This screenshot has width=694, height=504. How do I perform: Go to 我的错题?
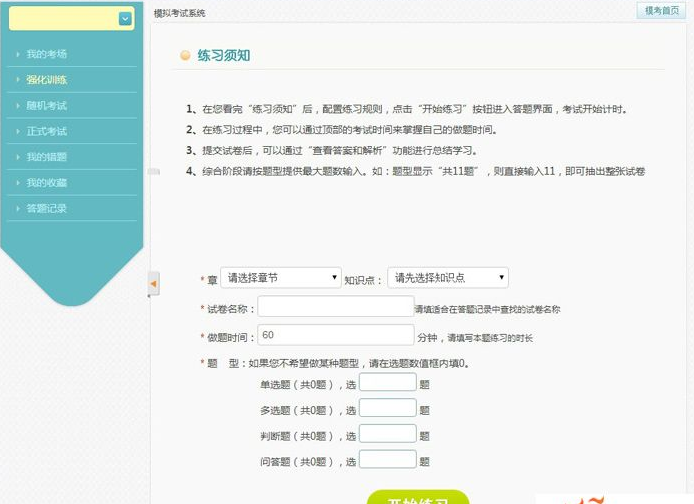coord(46,157)
